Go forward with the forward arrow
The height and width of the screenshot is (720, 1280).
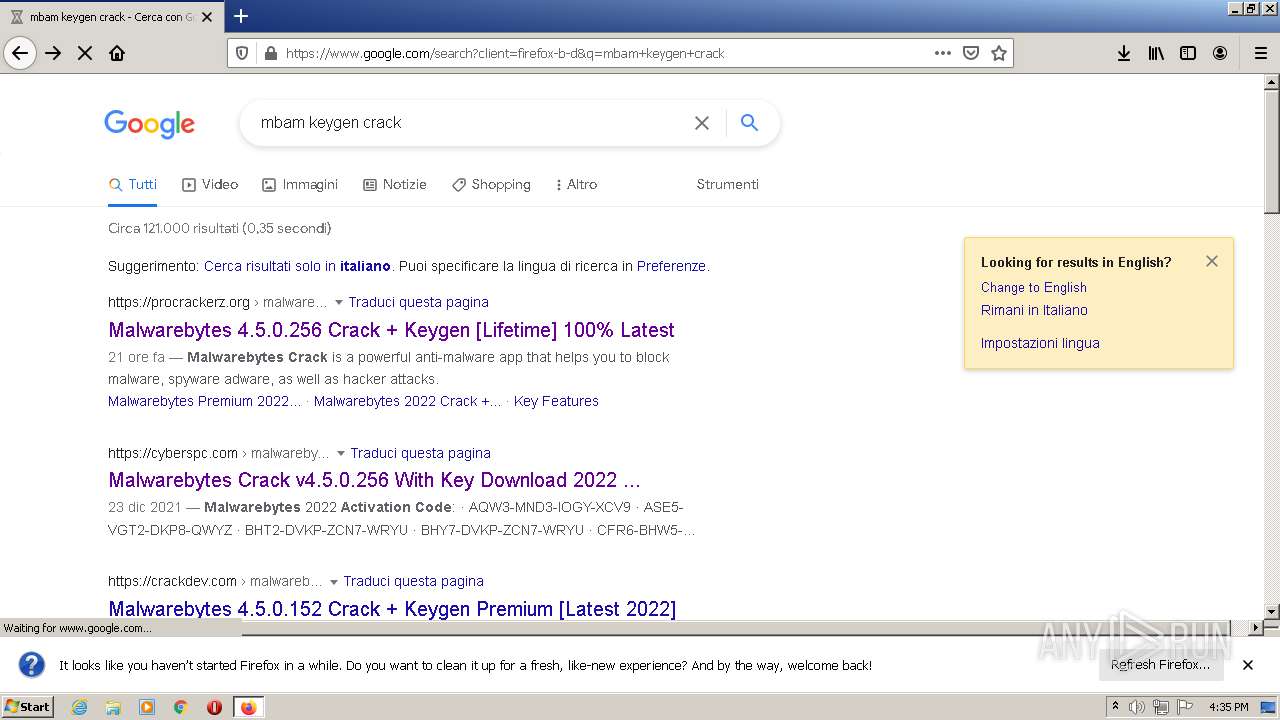[53, 53]
